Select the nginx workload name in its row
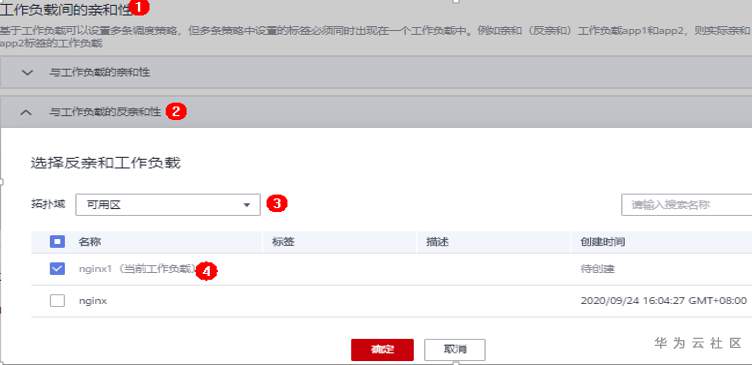This screenshot has height=365, width=752. [93, 301]
